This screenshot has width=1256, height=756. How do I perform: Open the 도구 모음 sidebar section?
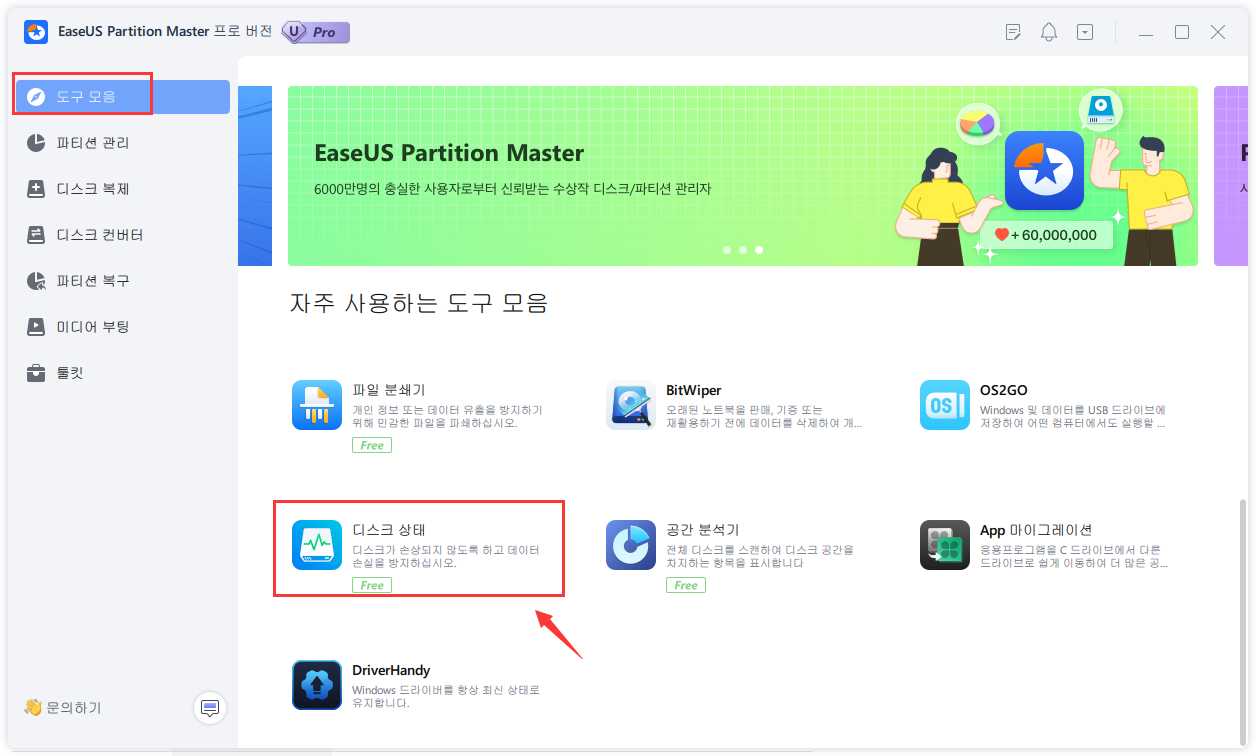(x=122, y=97)
